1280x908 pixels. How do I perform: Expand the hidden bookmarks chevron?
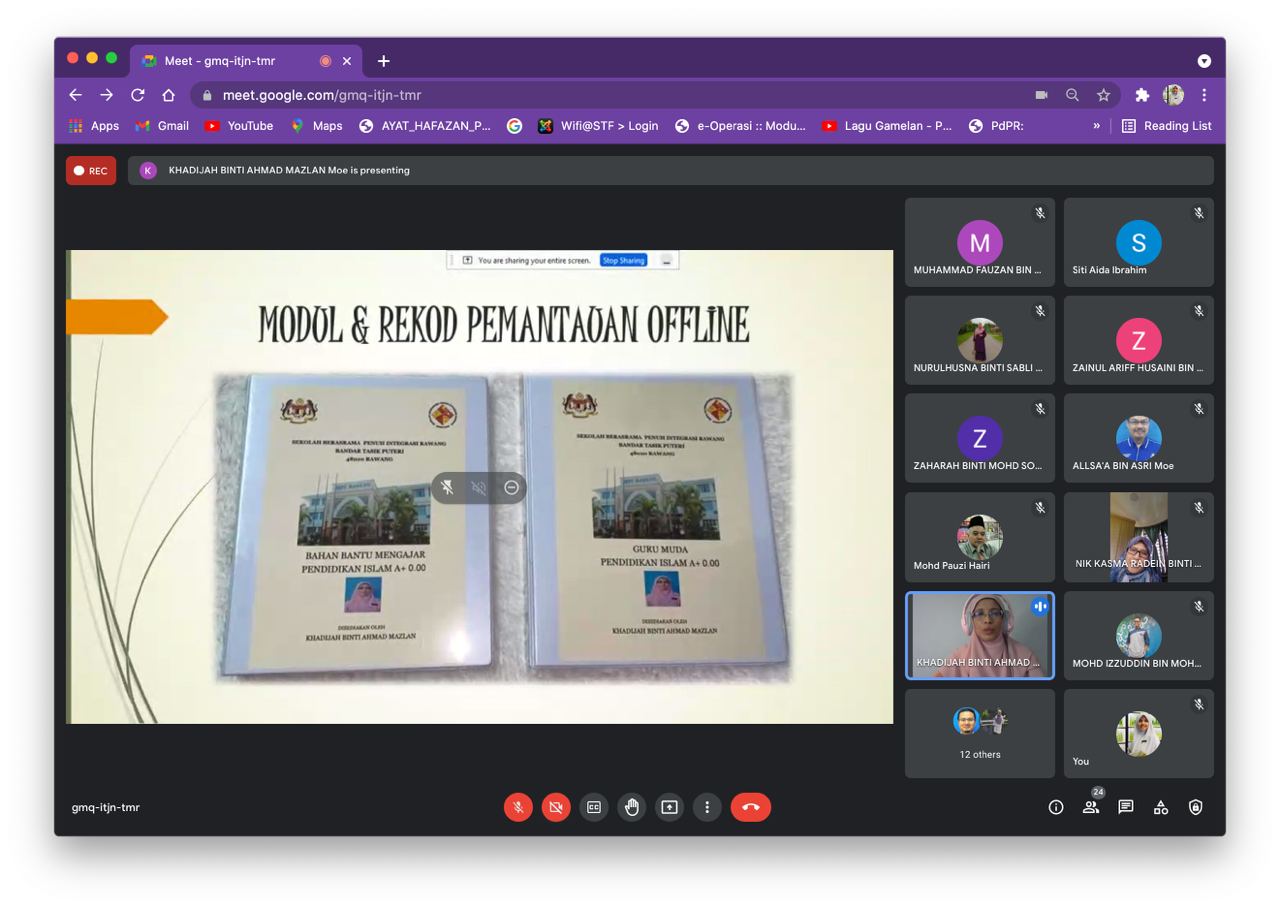point(1096,126)
